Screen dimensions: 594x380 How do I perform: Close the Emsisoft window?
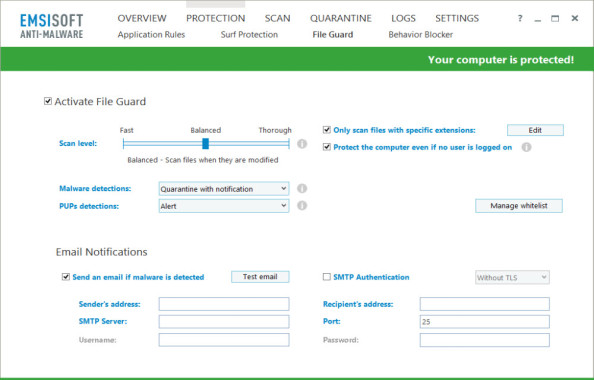(575, 18)
